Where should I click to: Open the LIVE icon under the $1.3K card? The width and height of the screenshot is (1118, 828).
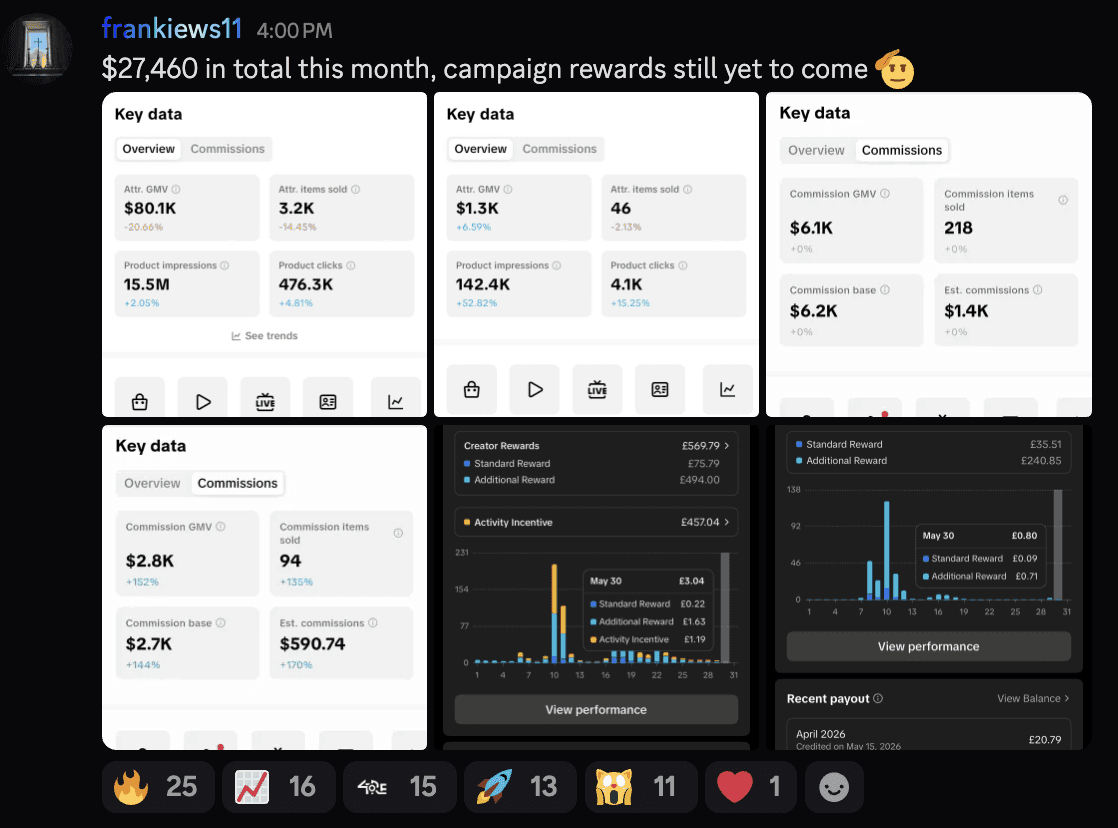(597, 389)
